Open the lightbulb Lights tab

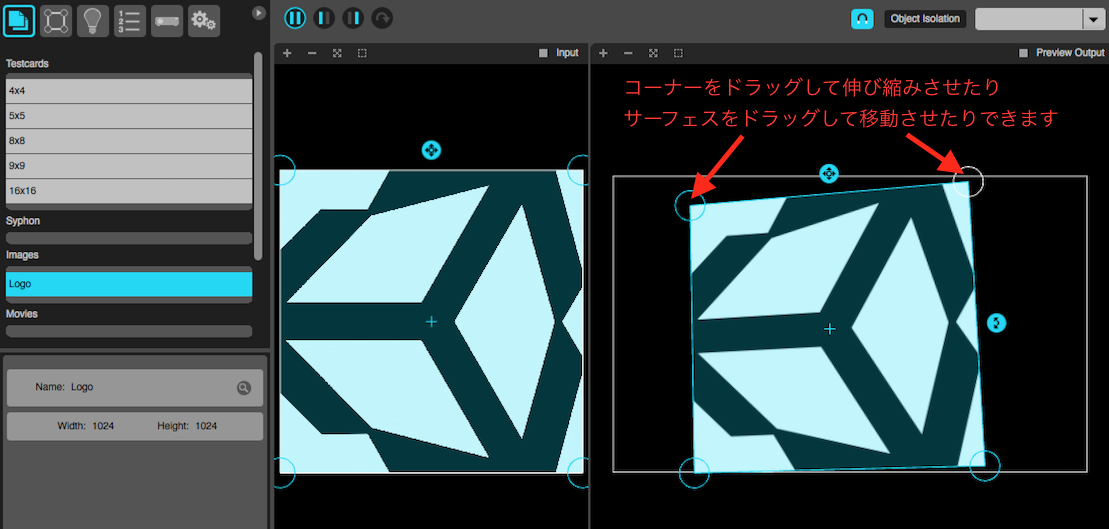click(x=92, y=21)
